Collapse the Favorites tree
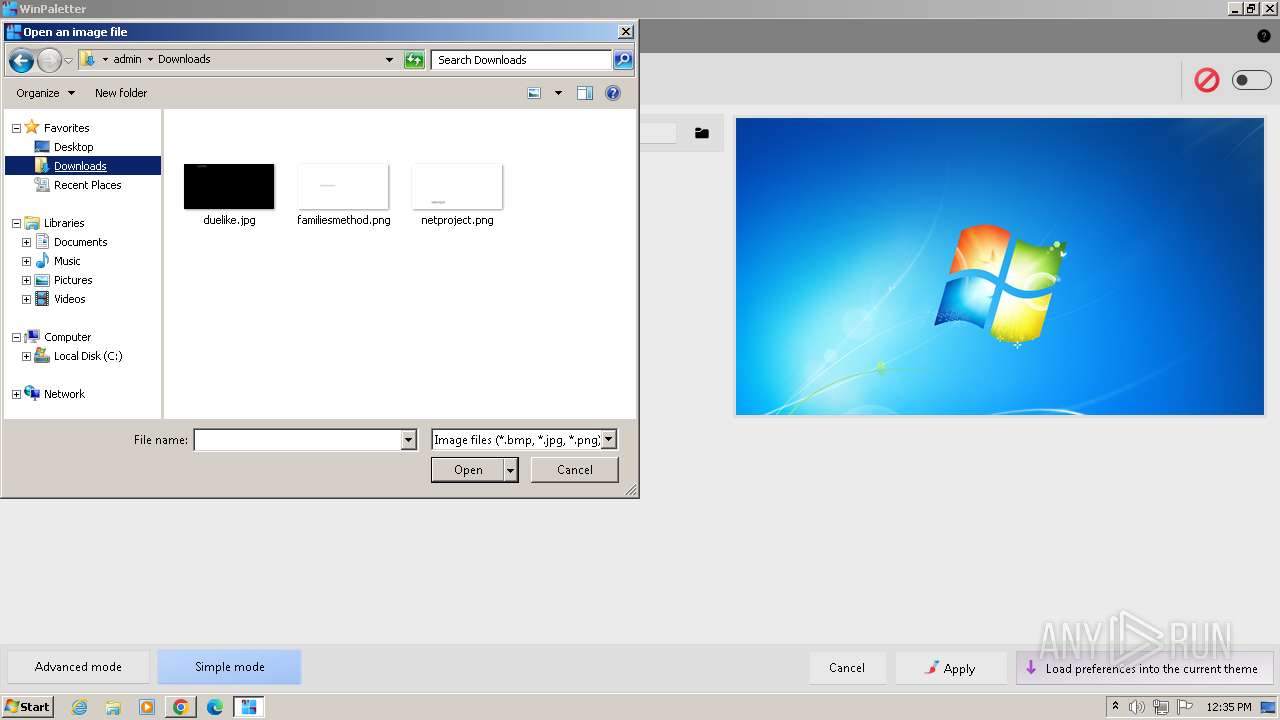Viewport: 1280px width, 720px height. (16, 128)
